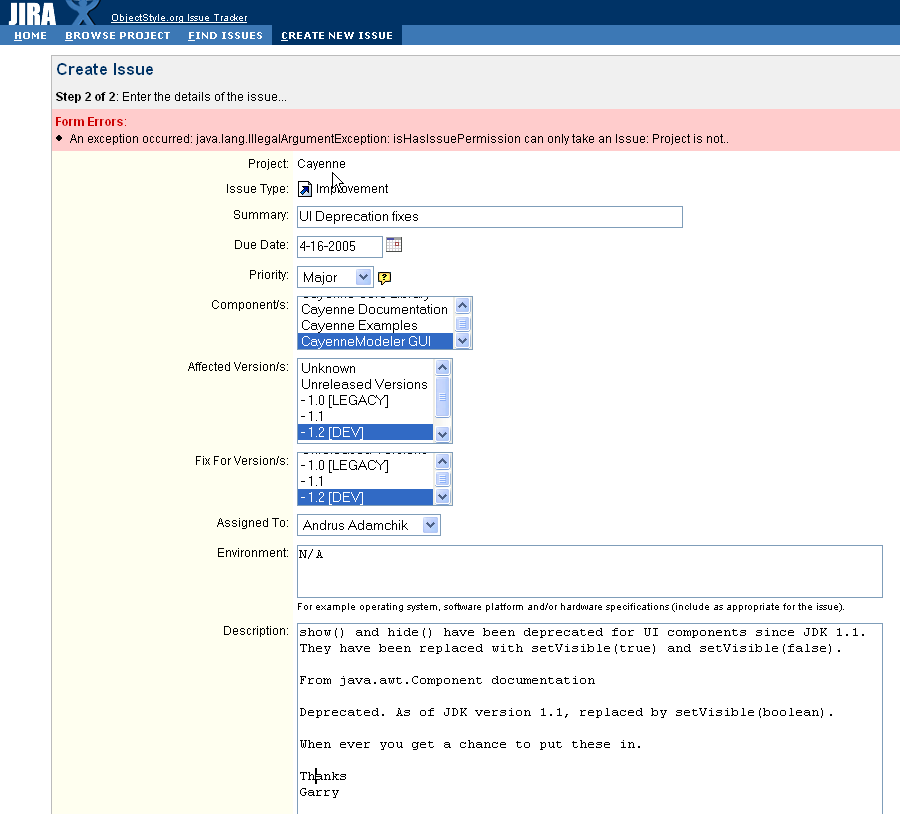Click the Components list scroll up arrow
The image size is (900, 814).
click(x=463, y=305)
